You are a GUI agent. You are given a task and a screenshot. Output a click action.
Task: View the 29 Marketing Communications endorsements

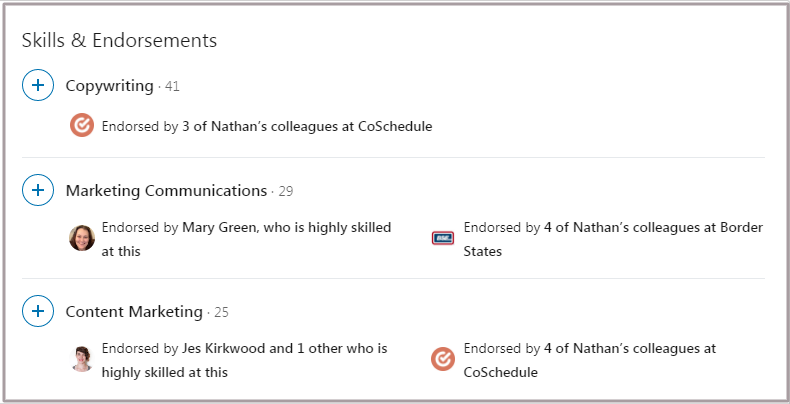point(286,191)
